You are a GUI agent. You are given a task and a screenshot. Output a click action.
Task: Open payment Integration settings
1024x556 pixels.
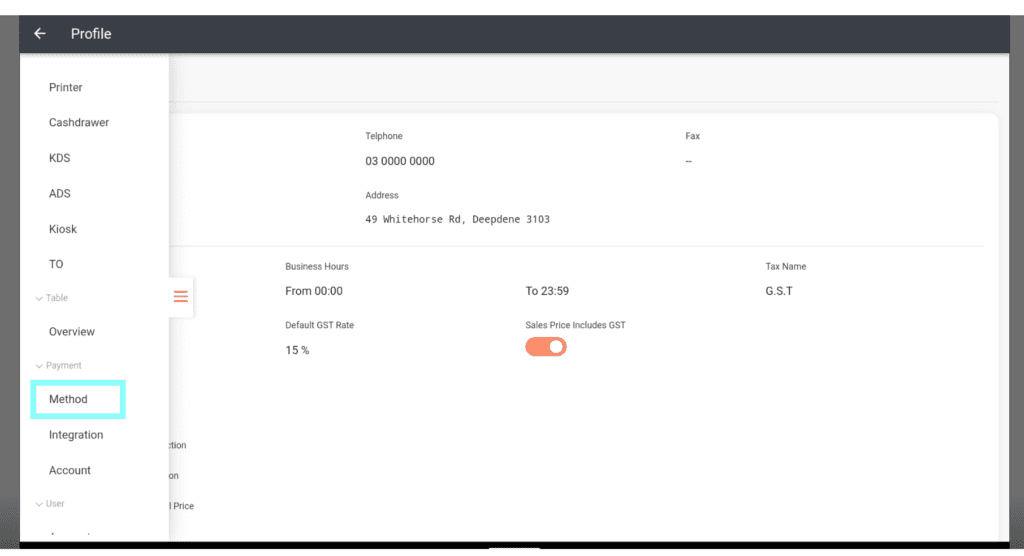click(x=76, y=435)
